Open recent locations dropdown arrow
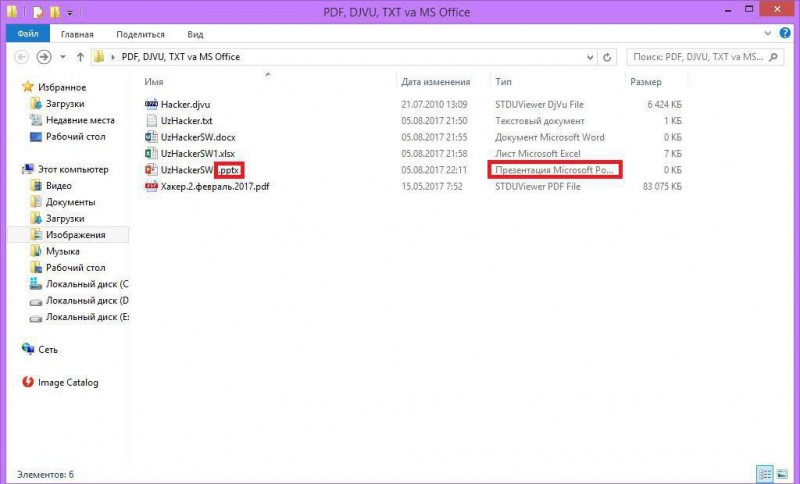This screenshot has height=484, width=800. coord(63,57)
